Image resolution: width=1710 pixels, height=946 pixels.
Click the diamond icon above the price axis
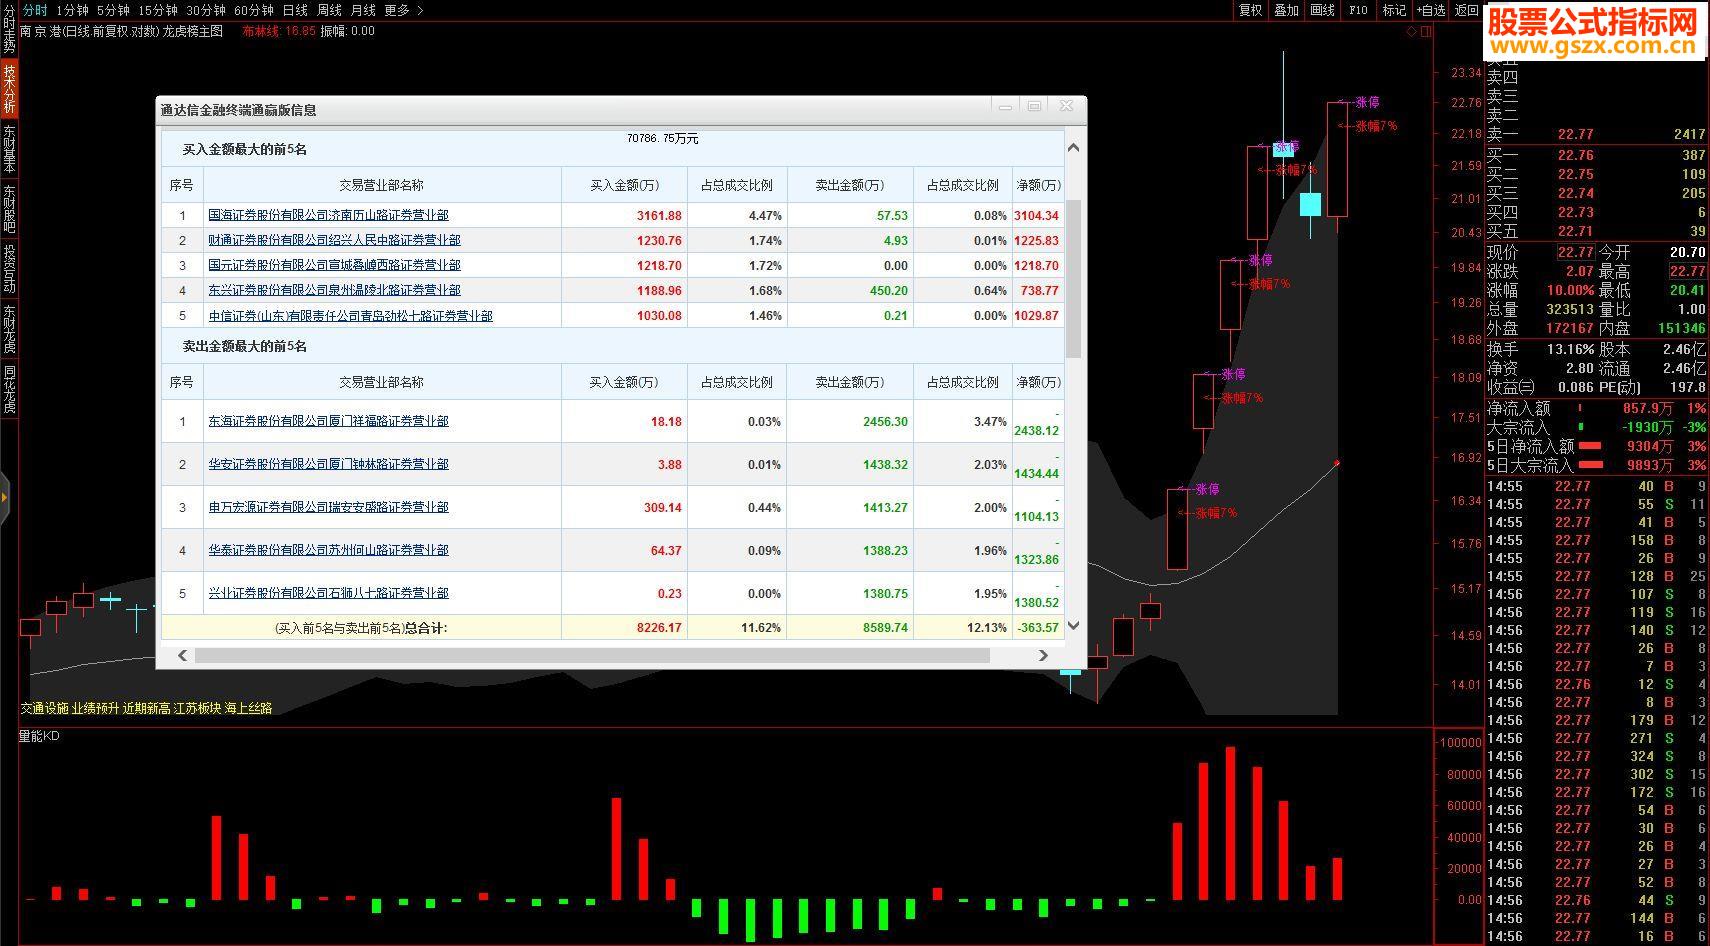coord(1412,31)
